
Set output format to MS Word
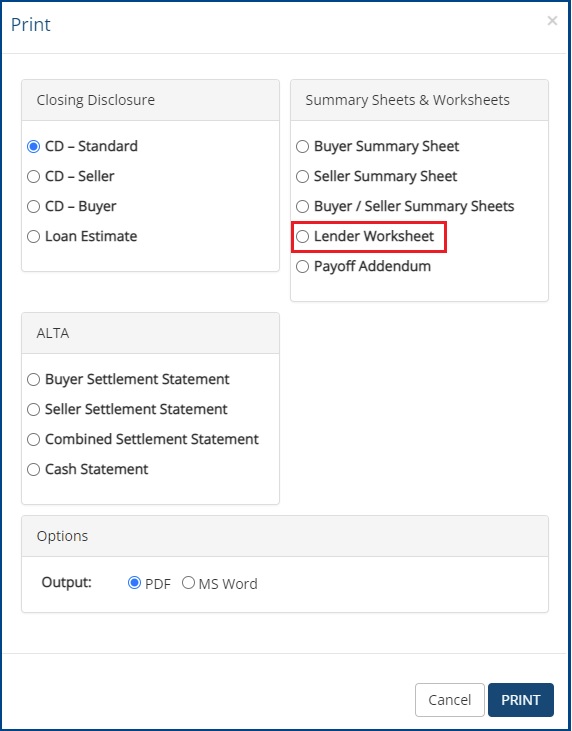point(188,583)
